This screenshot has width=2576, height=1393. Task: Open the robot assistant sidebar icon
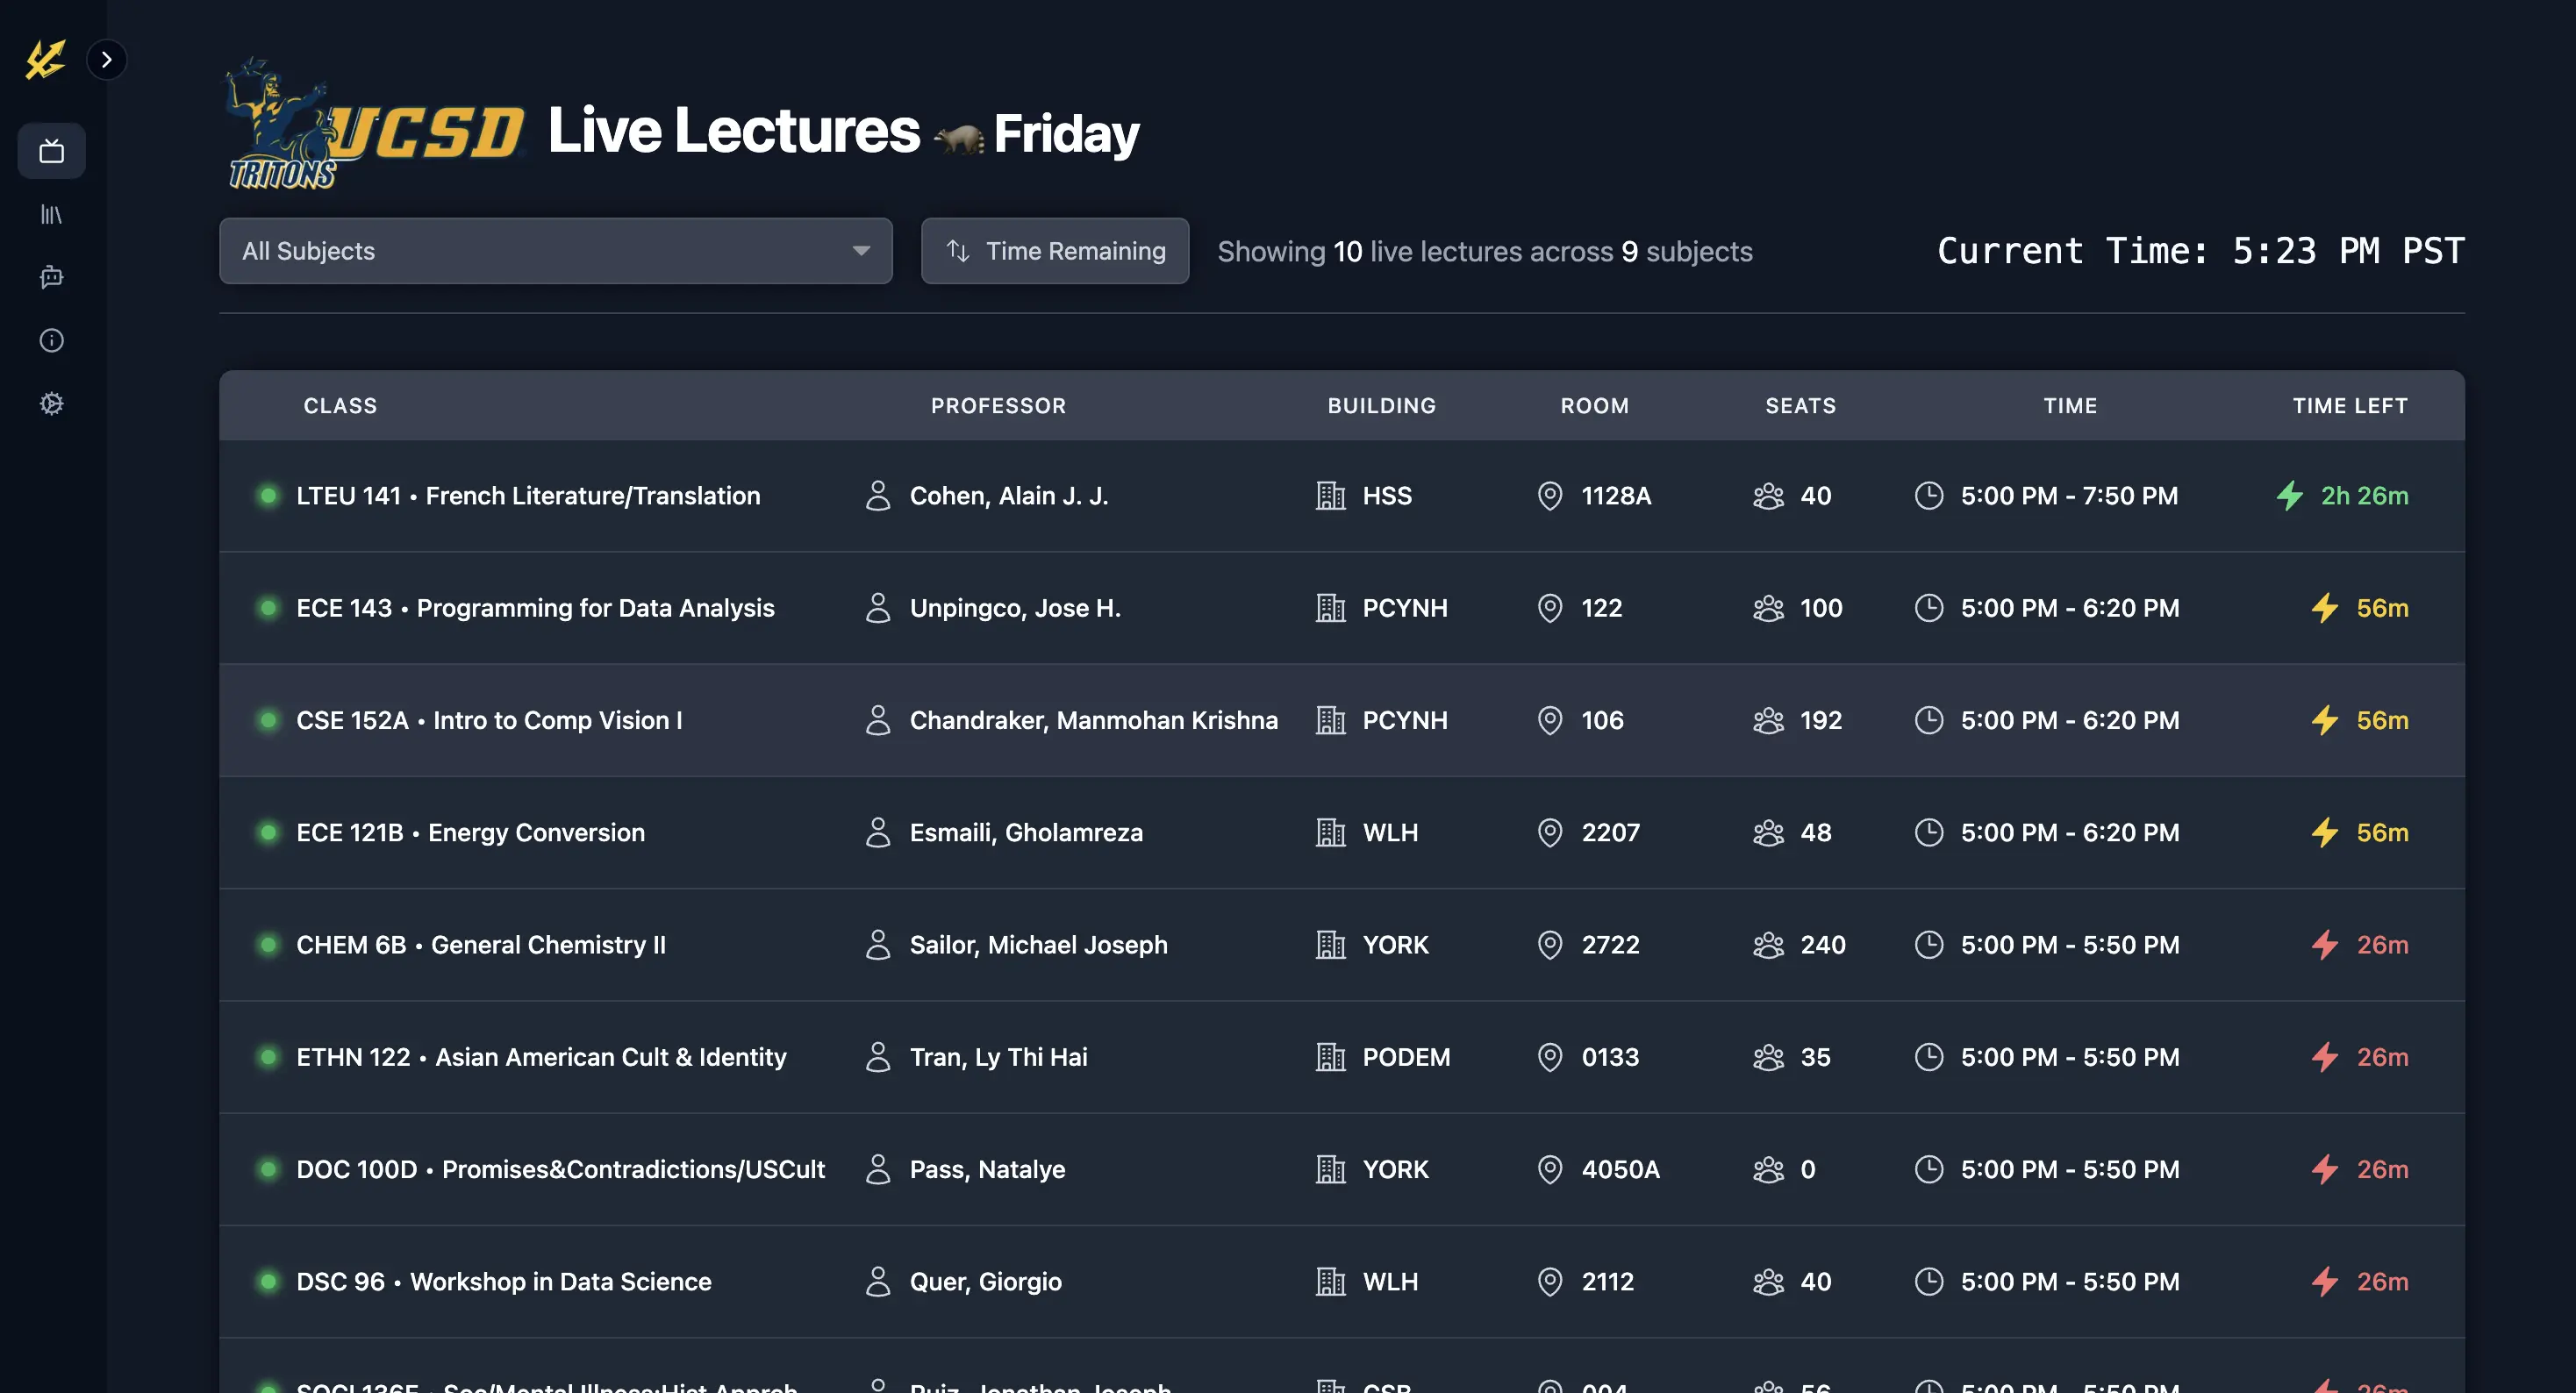pyautogui.click(x=52, y=277)
